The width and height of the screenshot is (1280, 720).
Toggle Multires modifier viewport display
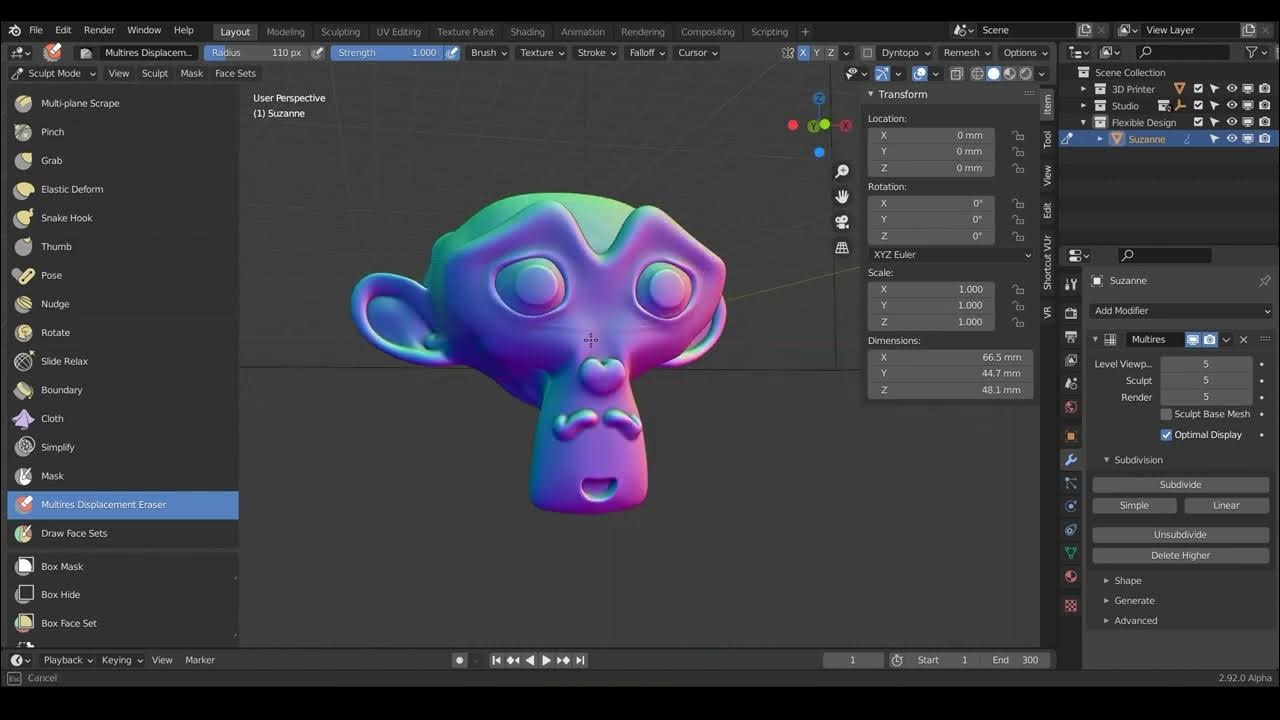click(x=1193, y=340)
